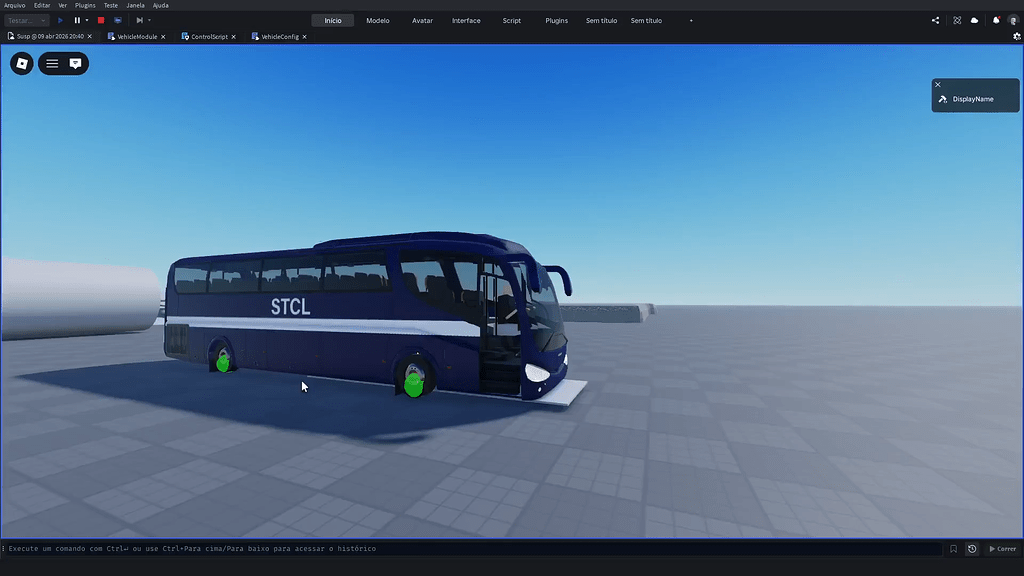This screenshot has width=1024, height=576.
Task: Open the second Sem título ribbon tab
Action: (647, 20)
